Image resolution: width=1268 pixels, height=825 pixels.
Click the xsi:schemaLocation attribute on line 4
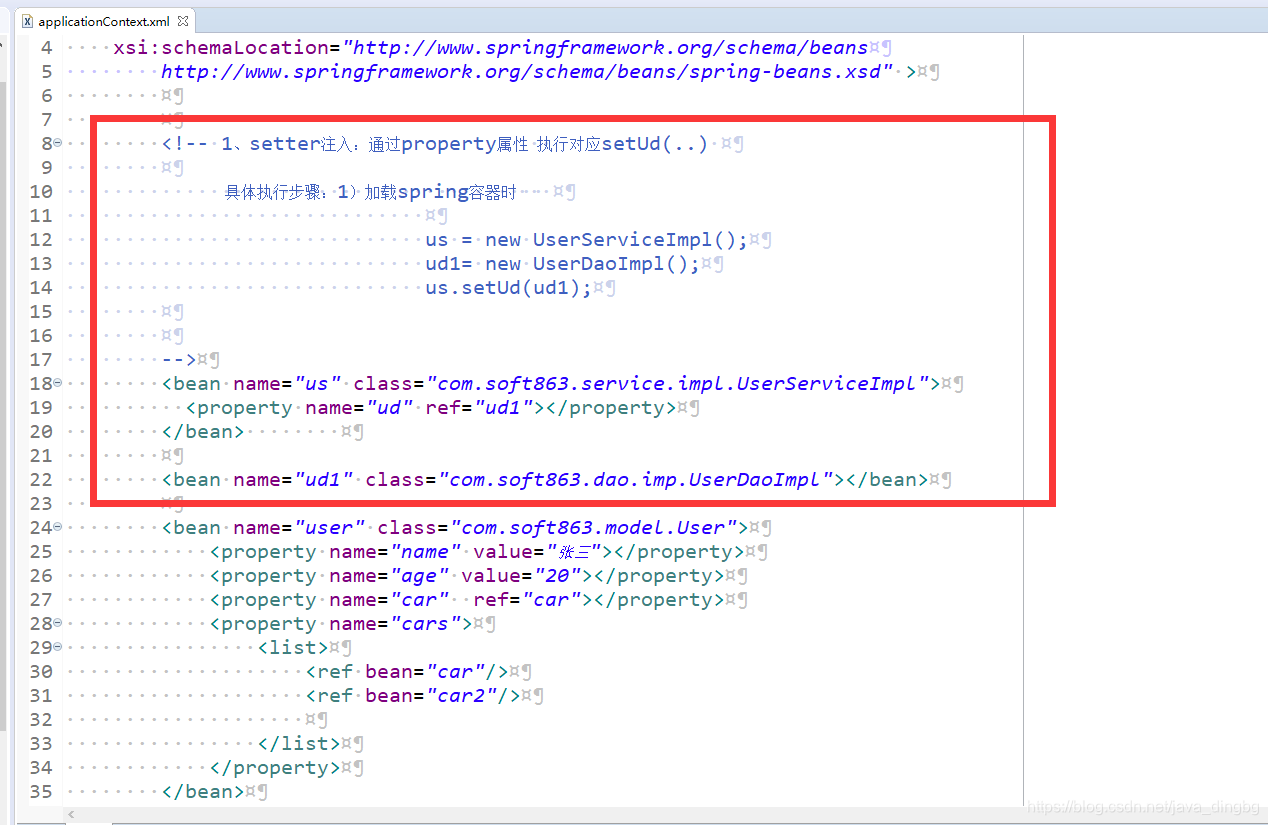pyautogui.click(x=221, y=47)
